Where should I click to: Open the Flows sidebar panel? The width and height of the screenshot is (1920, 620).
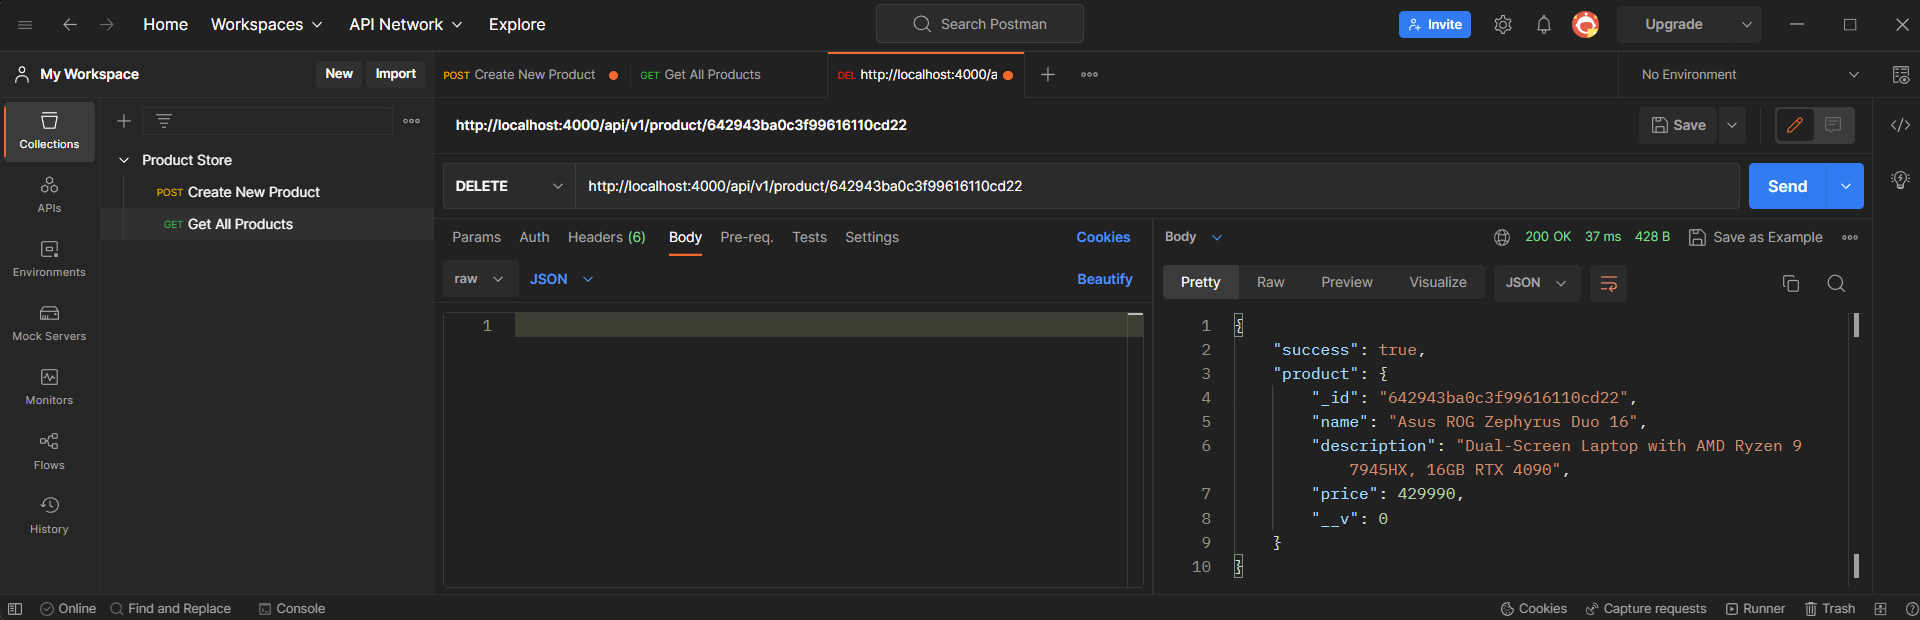49,450
